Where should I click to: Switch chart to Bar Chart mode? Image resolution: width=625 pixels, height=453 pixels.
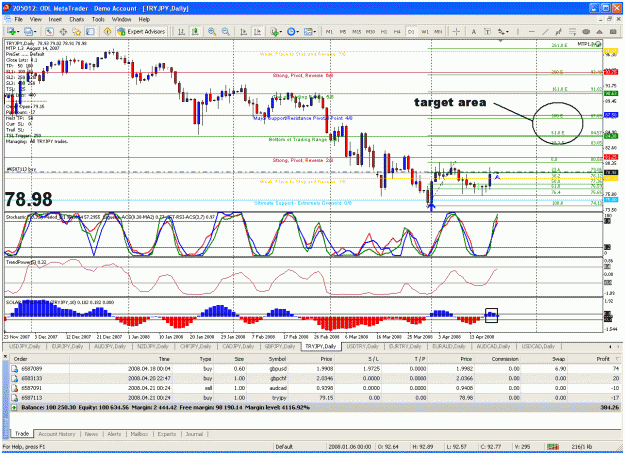(x=181, y=32)
